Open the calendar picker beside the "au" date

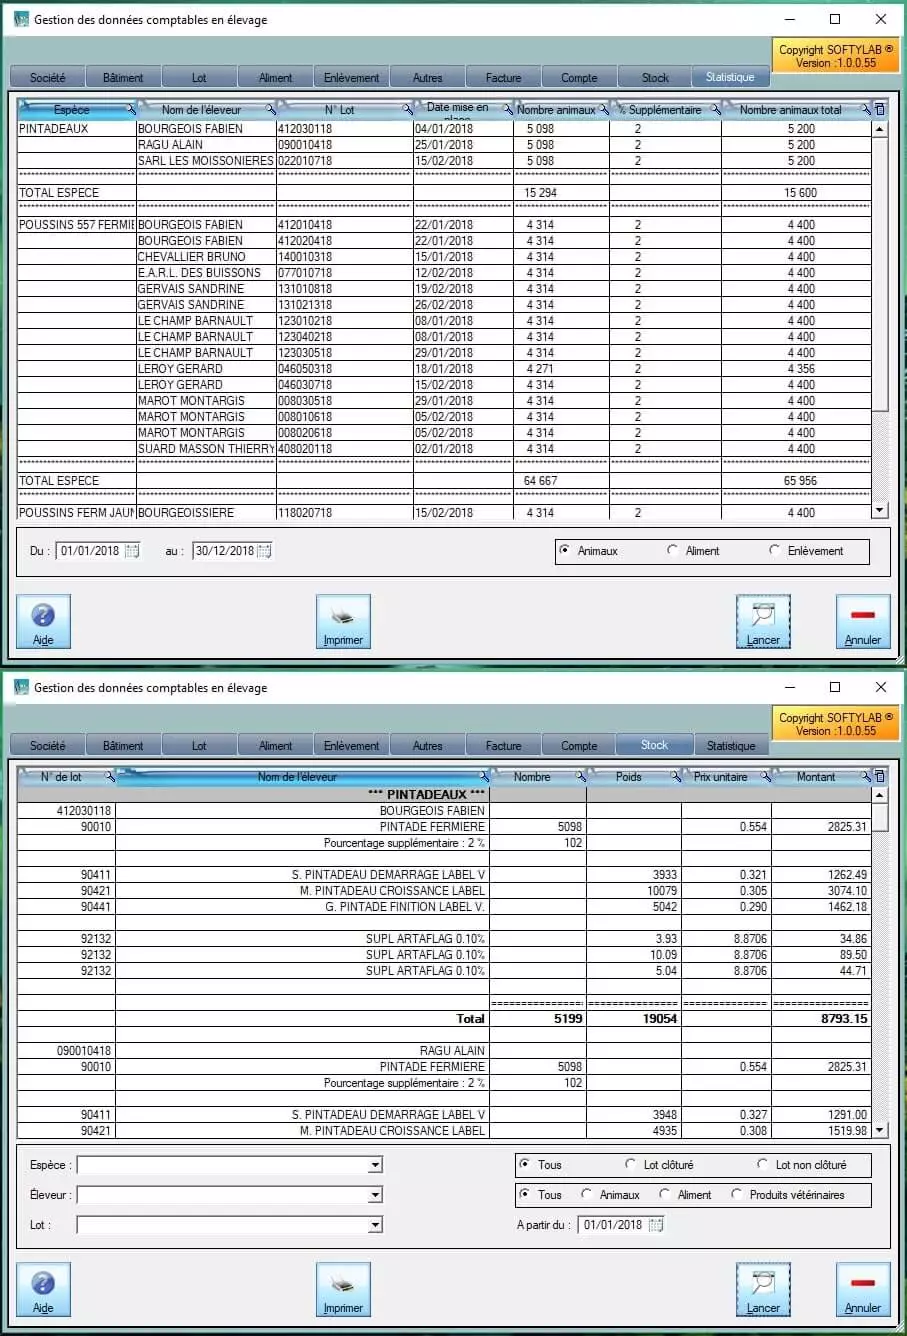coord(264,551)
